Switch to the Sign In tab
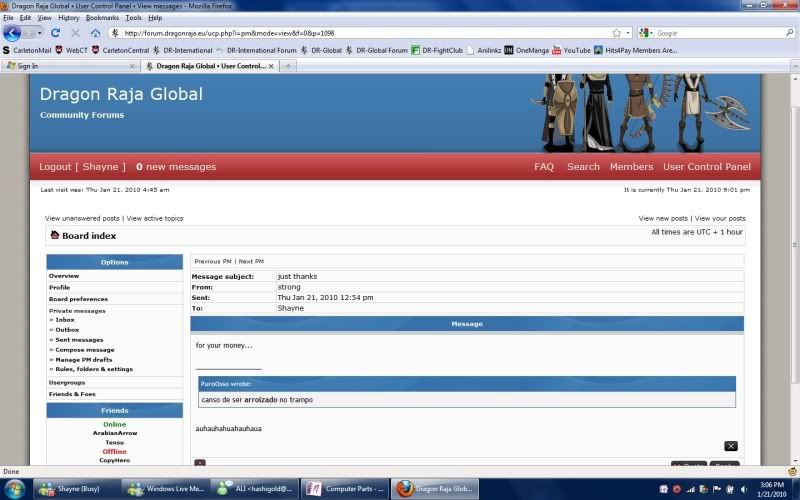 [70, 66]
